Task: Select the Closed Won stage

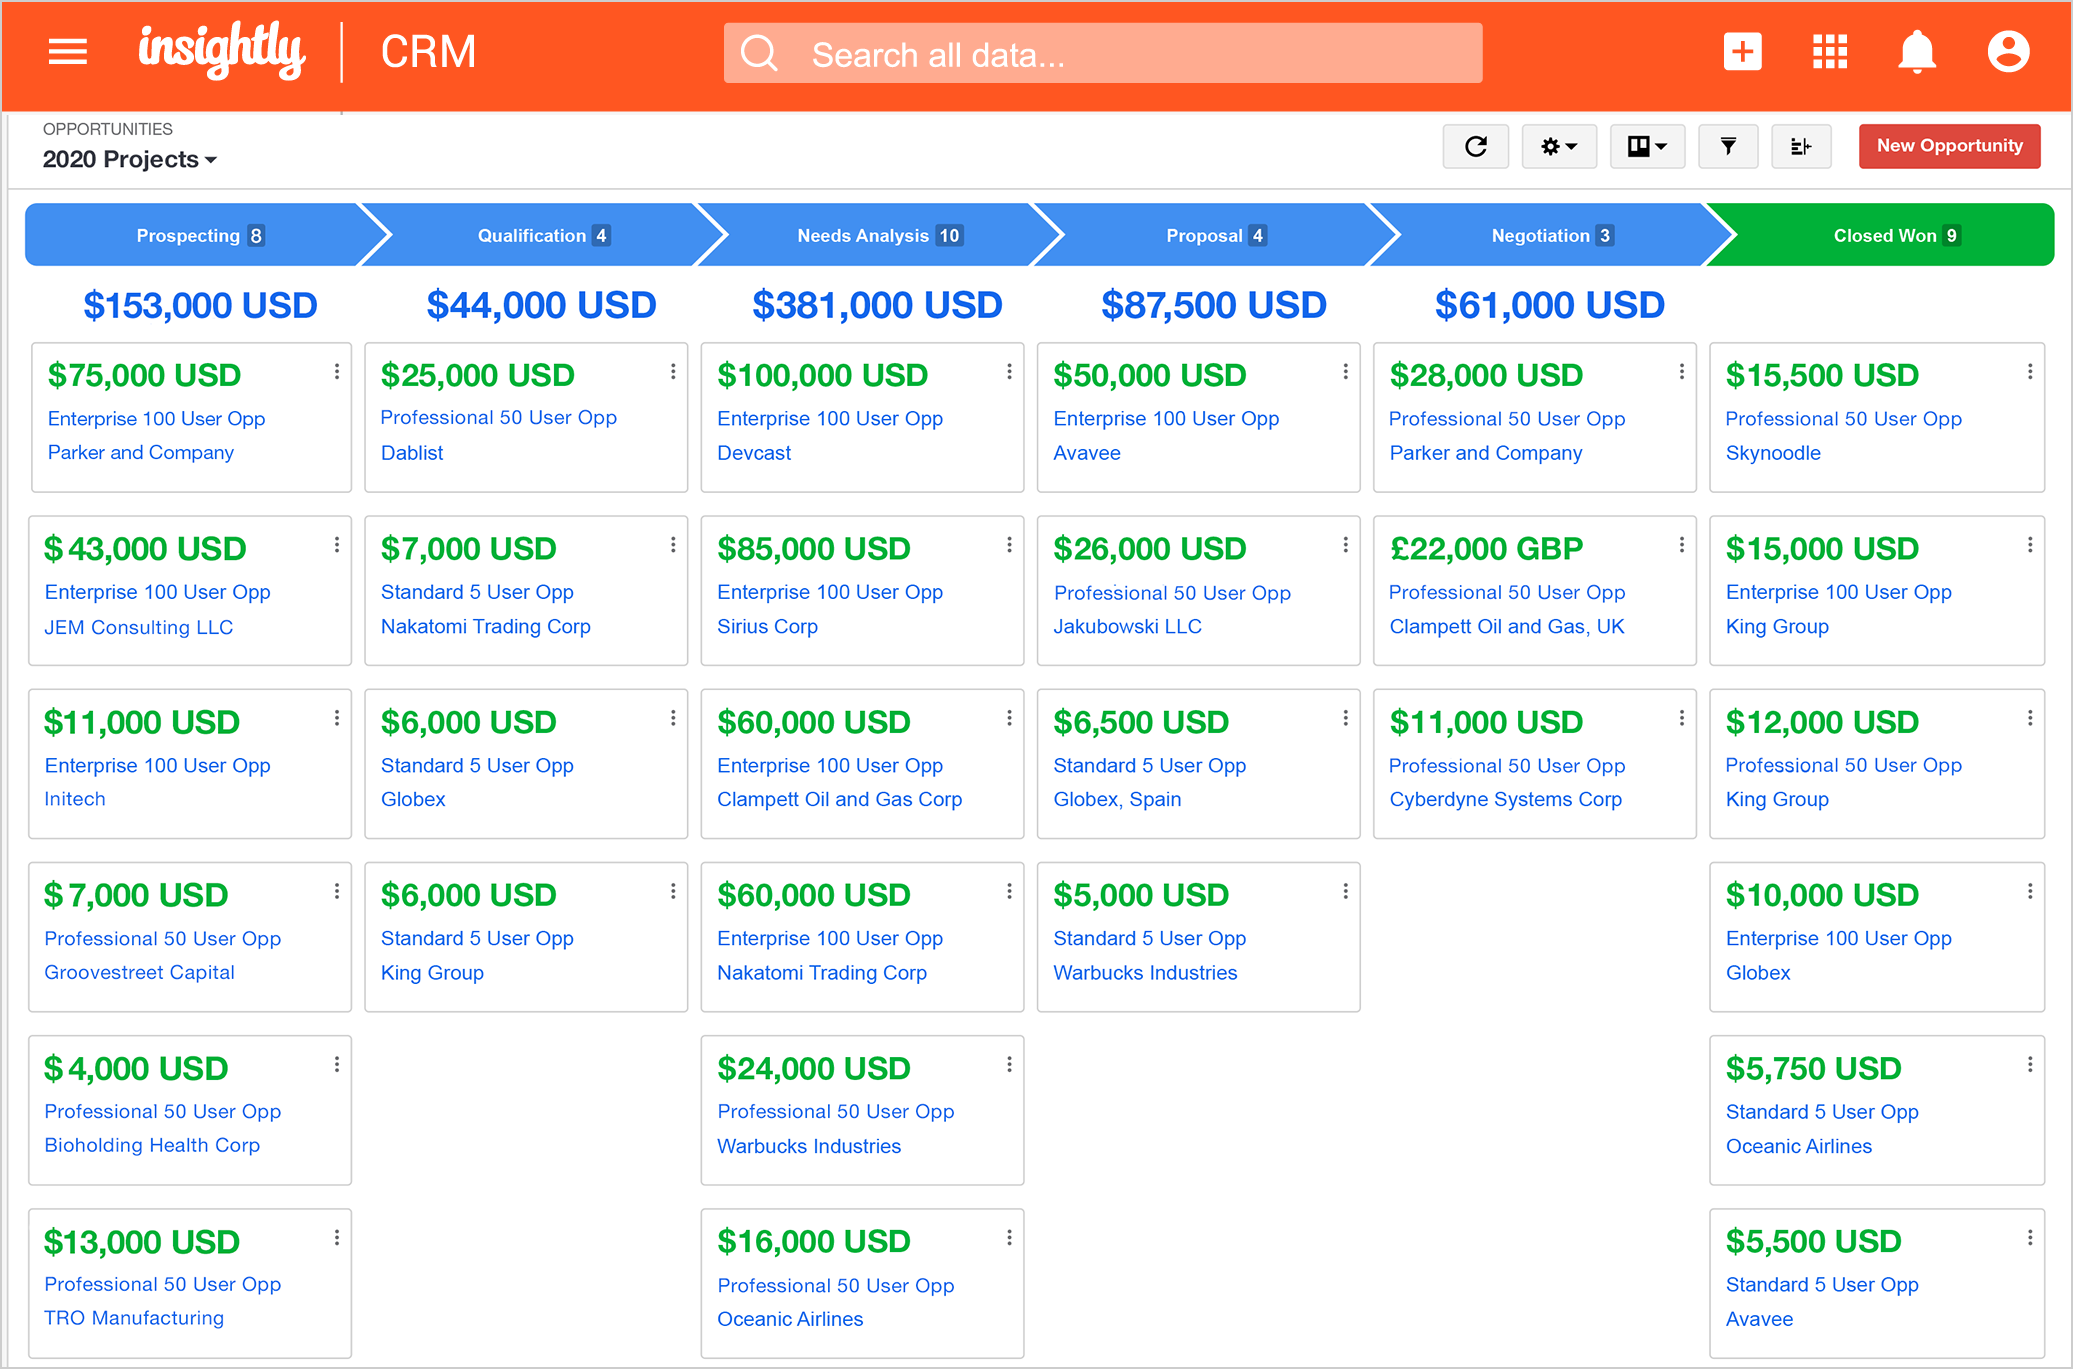Action: pyautogui.click(x=1887, y=235)
